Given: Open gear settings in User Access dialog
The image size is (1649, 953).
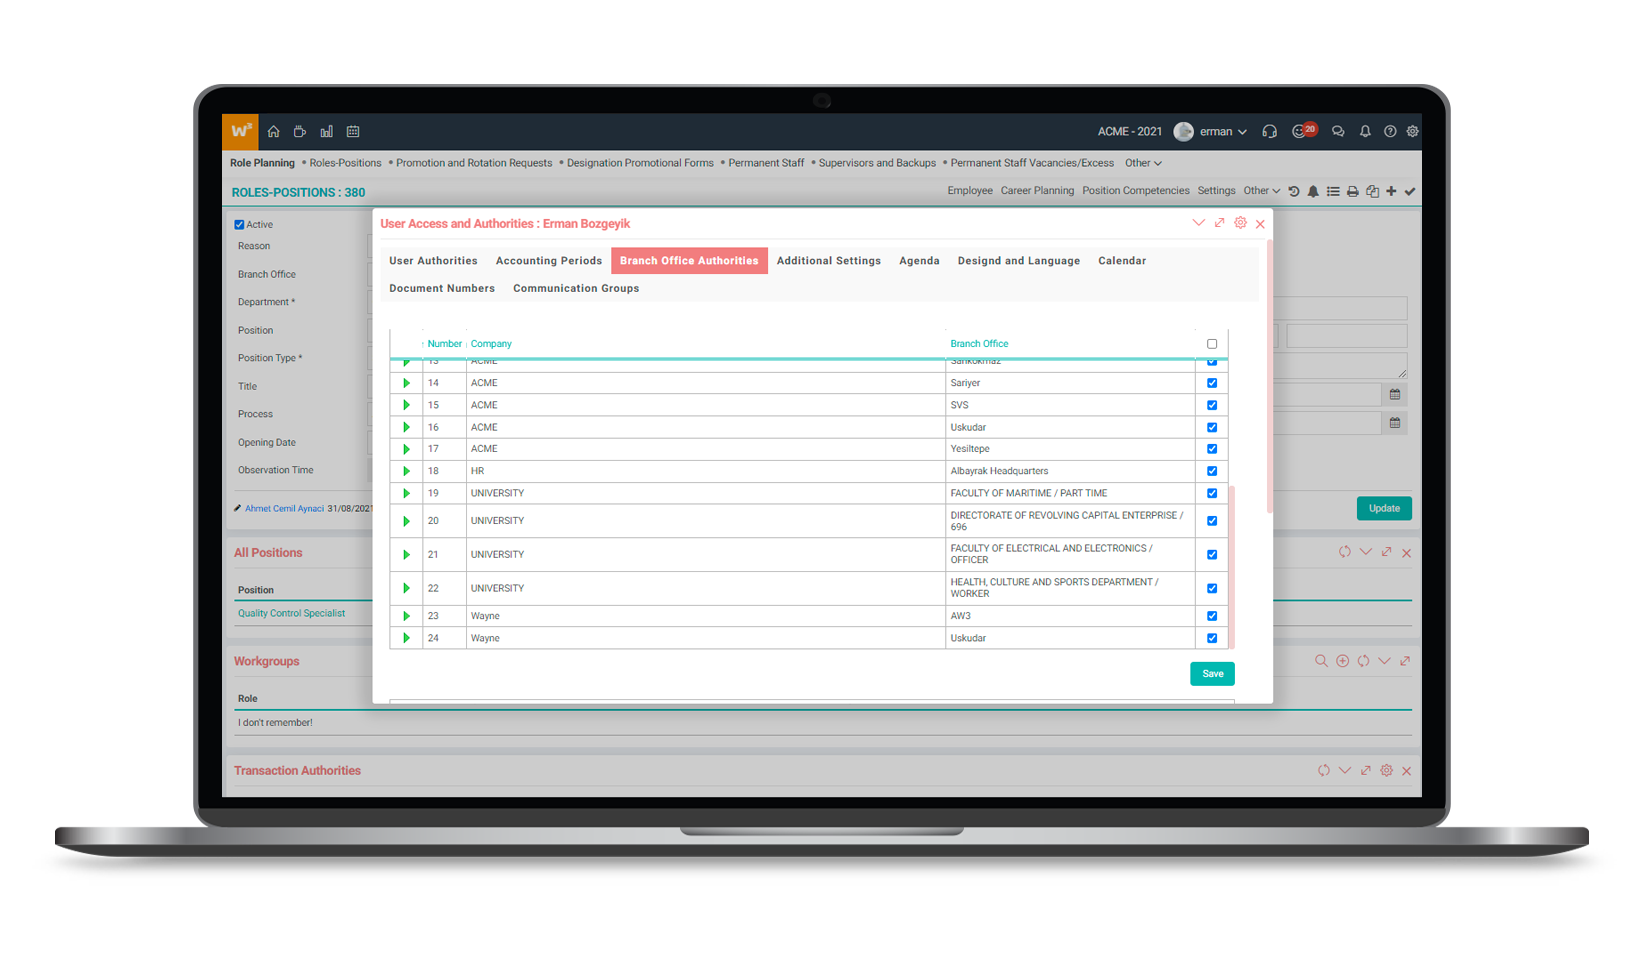Looking at the screenshot, I should point(1240,223).
